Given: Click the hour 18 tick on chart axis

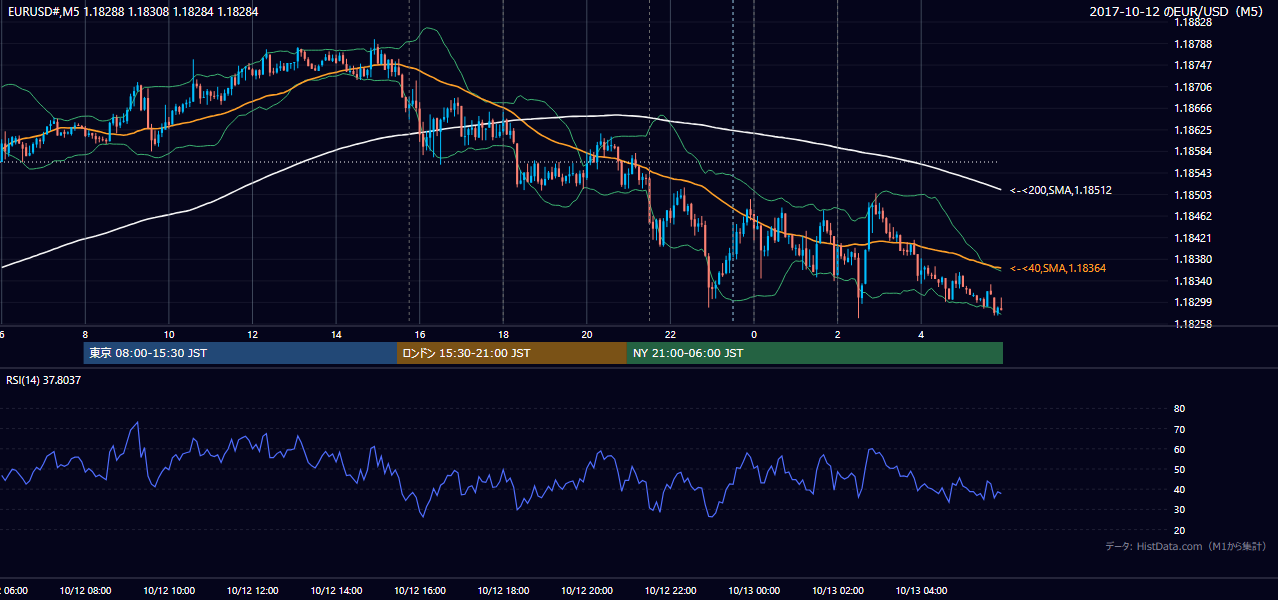Looking at the screenshot, I should pos(503,334).
